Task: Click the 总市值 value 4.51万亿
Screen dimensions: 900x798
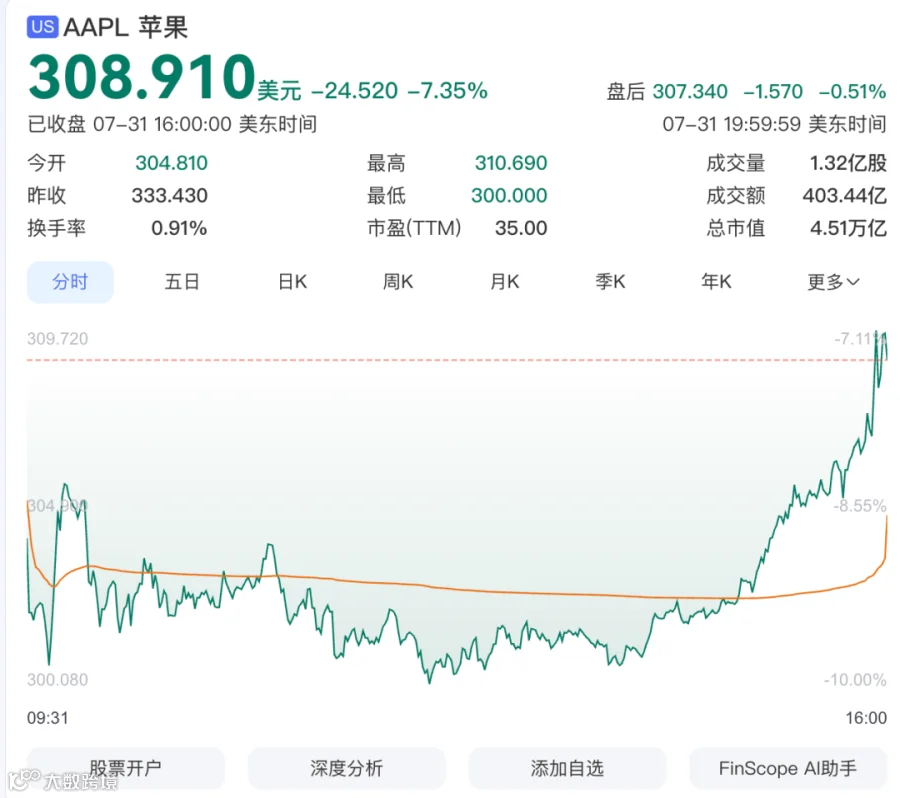Action: tap(848, 228)
